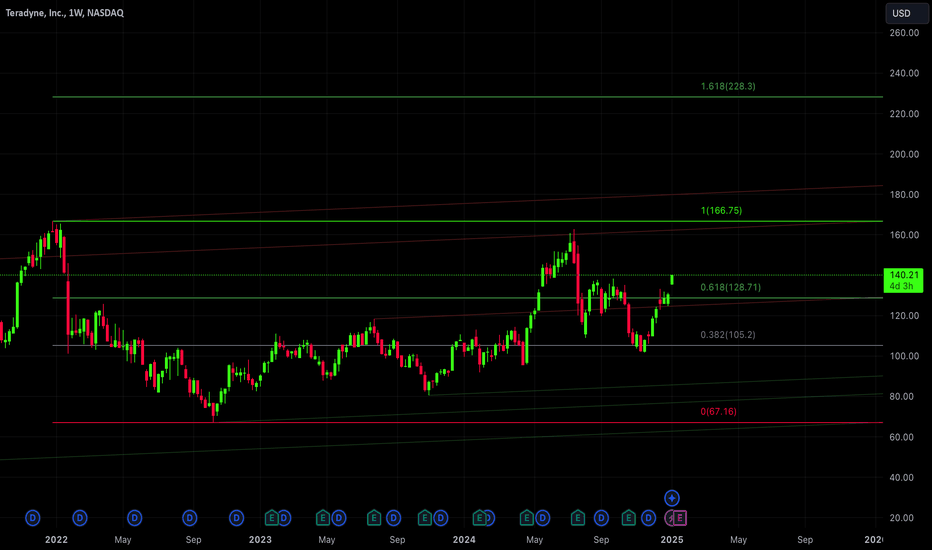Select the dividend D marker above May 2022
The width and height of the screenshot is (932, 550).
pyautogui.click(x=134, y=518)
